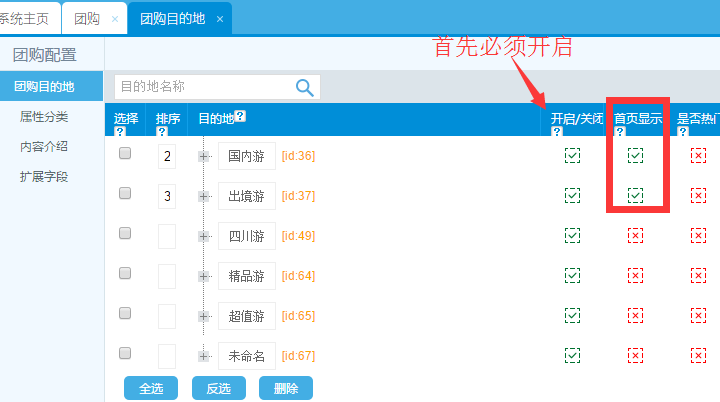Select the checkbox for 超值游 row
The image size is (720, 402).
click(x=125, y=313)
